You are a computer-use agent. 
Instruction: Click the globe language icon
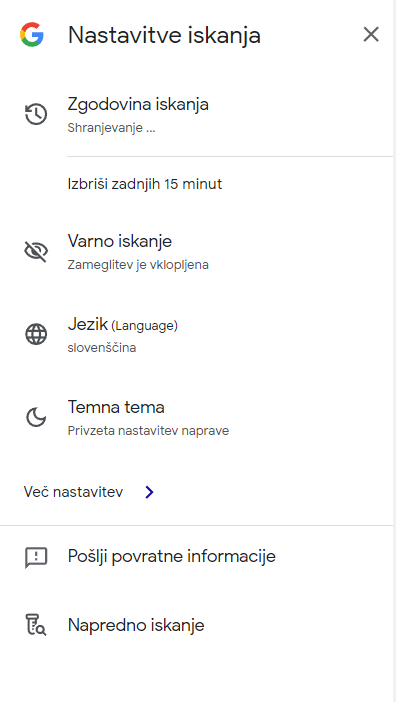[x=36, y=334]
